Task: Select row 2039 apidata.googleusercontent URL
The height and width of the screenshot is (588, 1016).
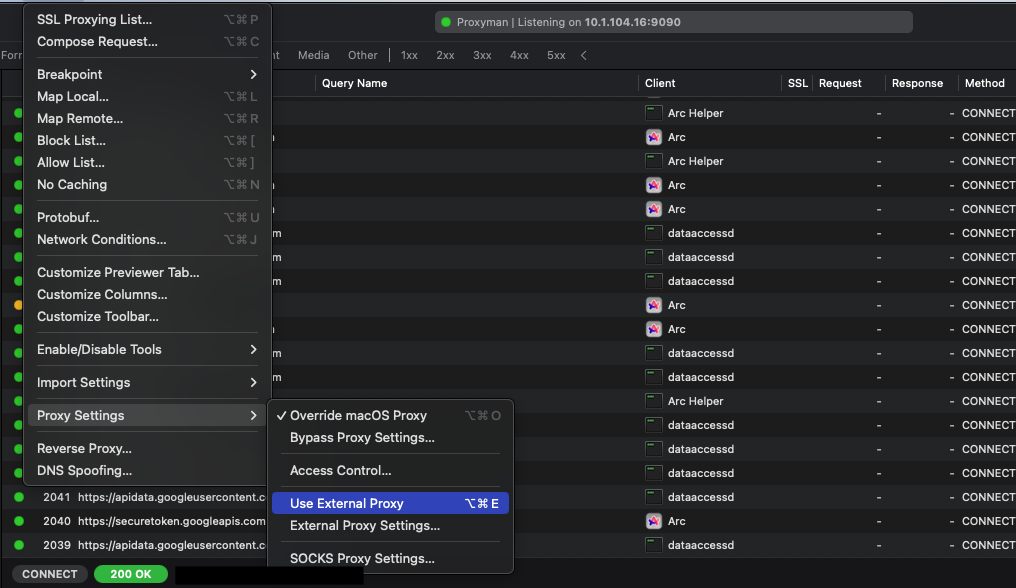Action: [x=172, y=545]
